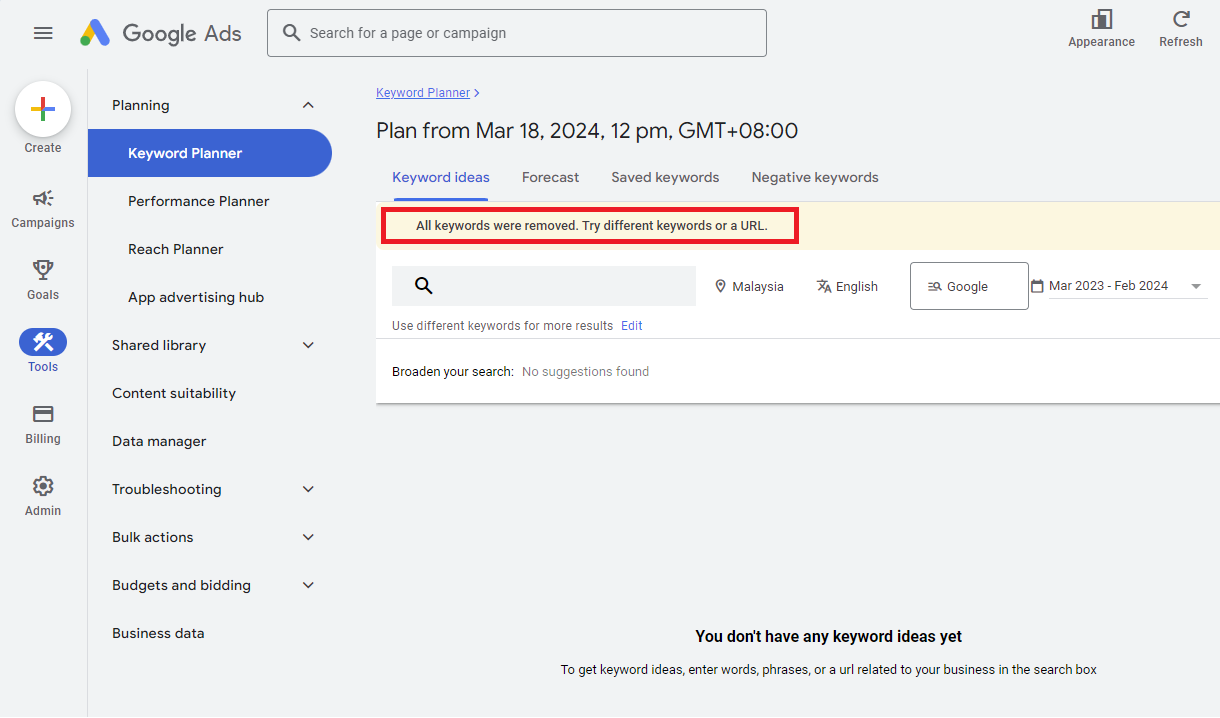Image resolution: width=1220 pixels, height=718 pixels.
Task: Expand the Troubleshooting section
Action: point(308,489)
